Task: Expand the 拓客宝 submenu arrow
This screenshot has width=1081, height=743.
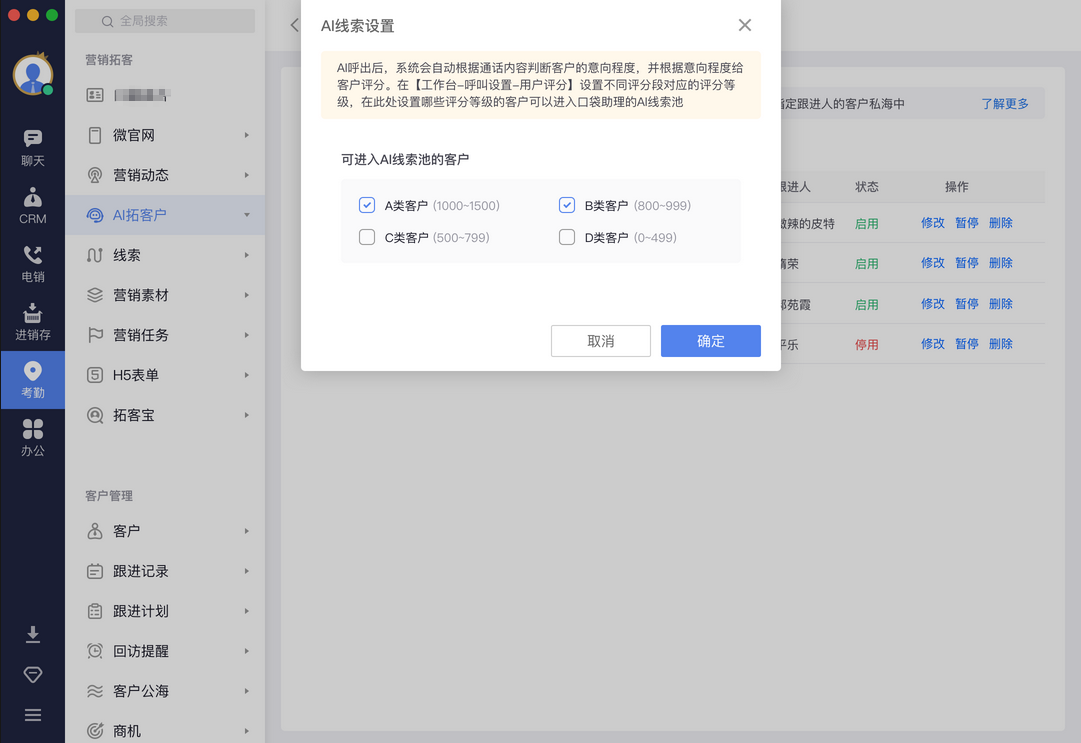Action: coord(246,415)
